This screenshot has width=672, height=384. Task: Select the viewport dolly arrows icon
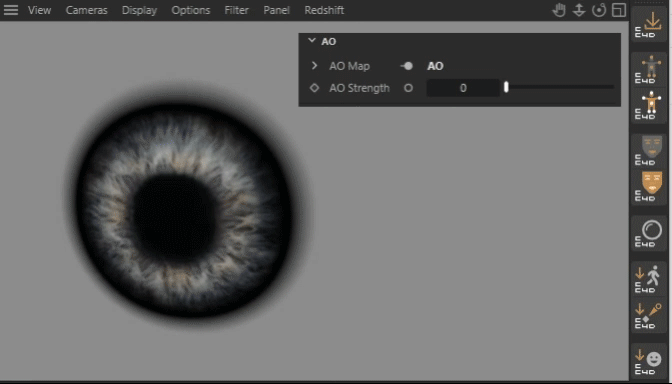coord(579,10)
